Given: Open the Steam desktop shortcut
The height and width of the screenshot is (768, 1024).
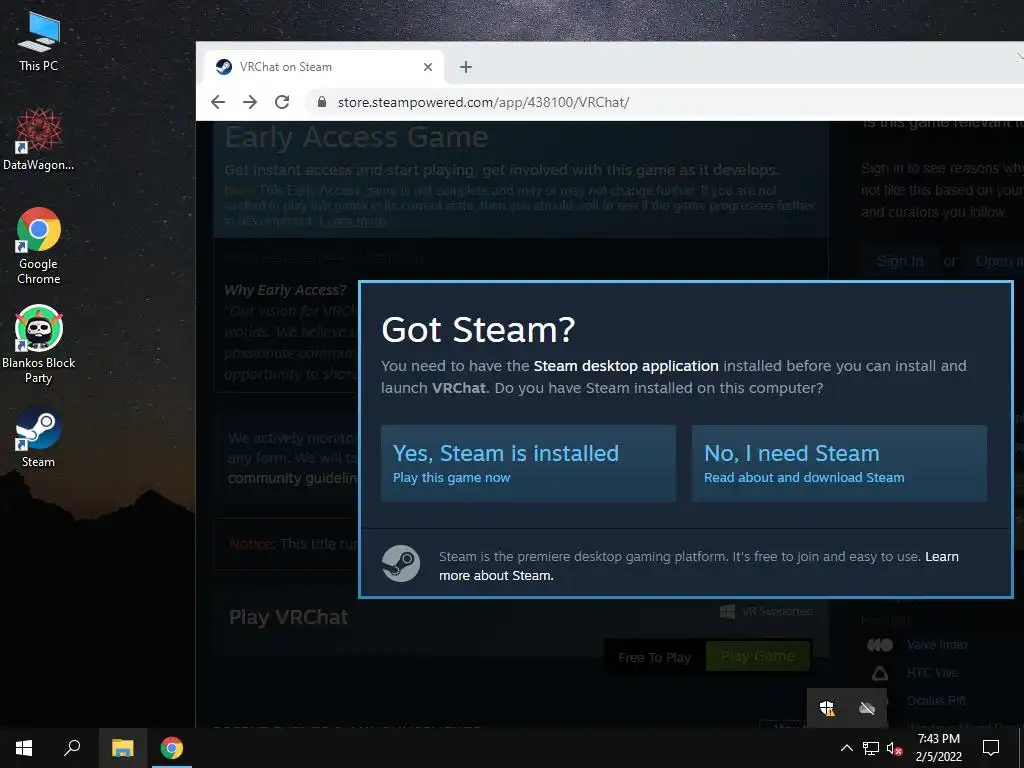Looking at the screenshot, I should pyautogui.click(x=39, y=438).
